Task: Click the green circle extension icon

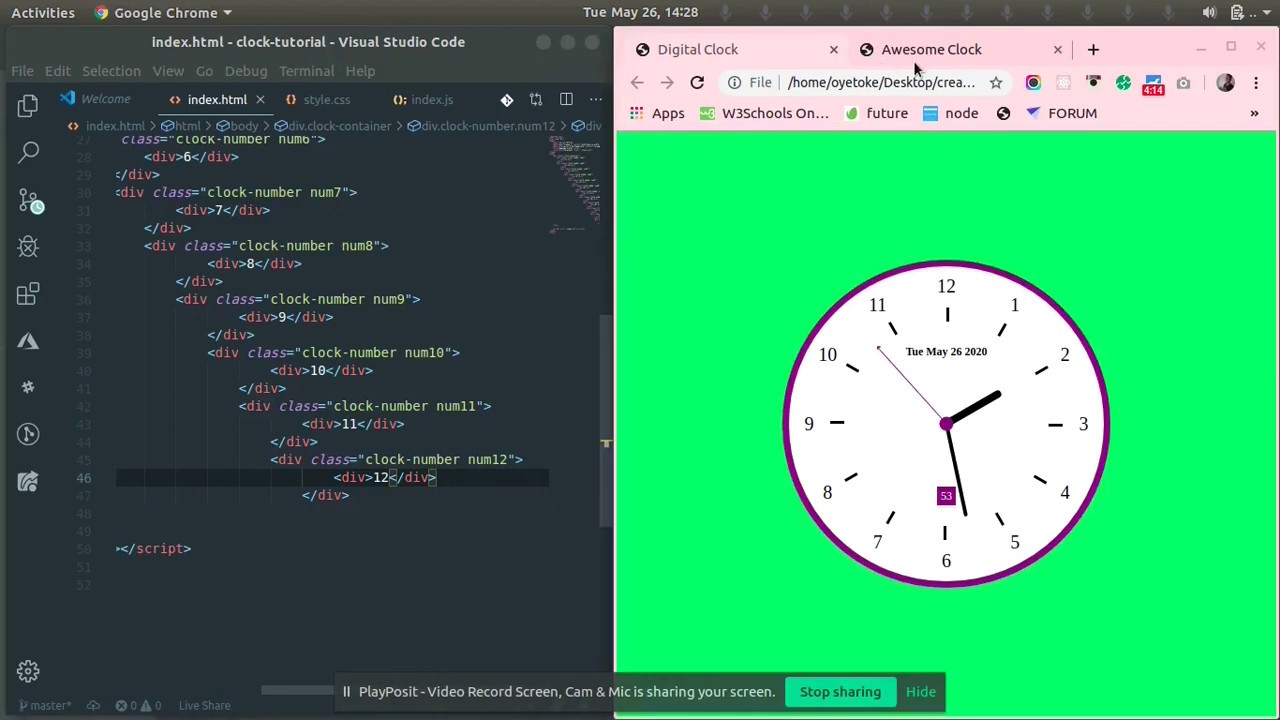Action: (x=1123, y=83)
